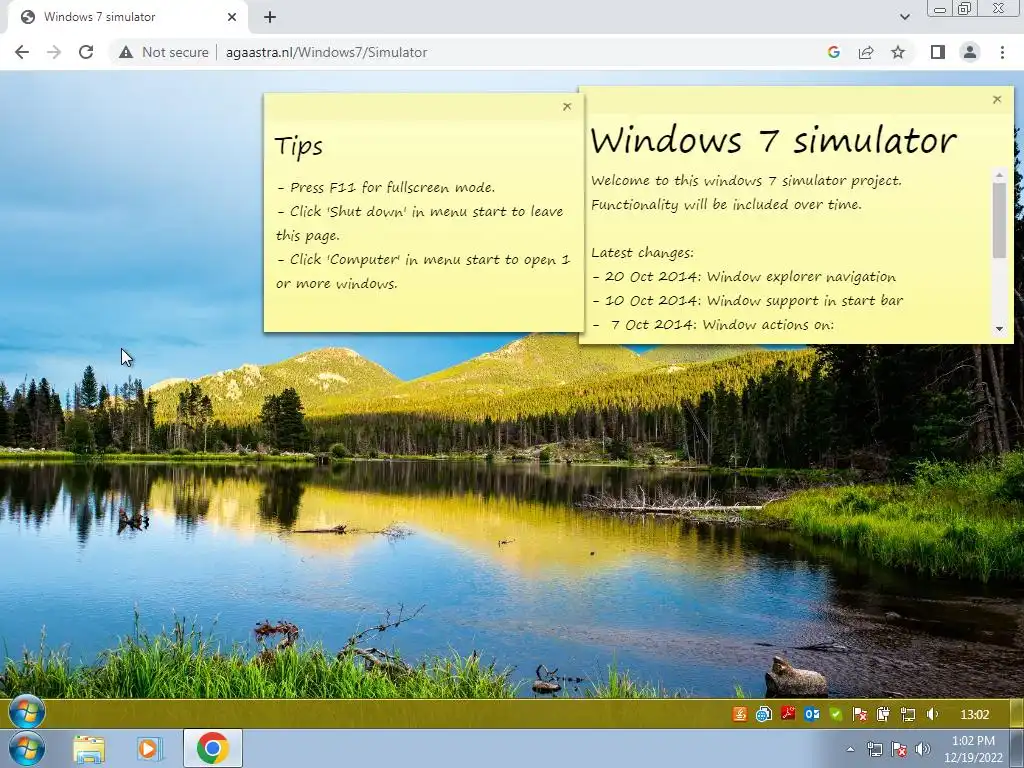Click the Java tray icon in simulator taskbar
This screenshot has height=768, width=1024.
[x=739, y=714]
